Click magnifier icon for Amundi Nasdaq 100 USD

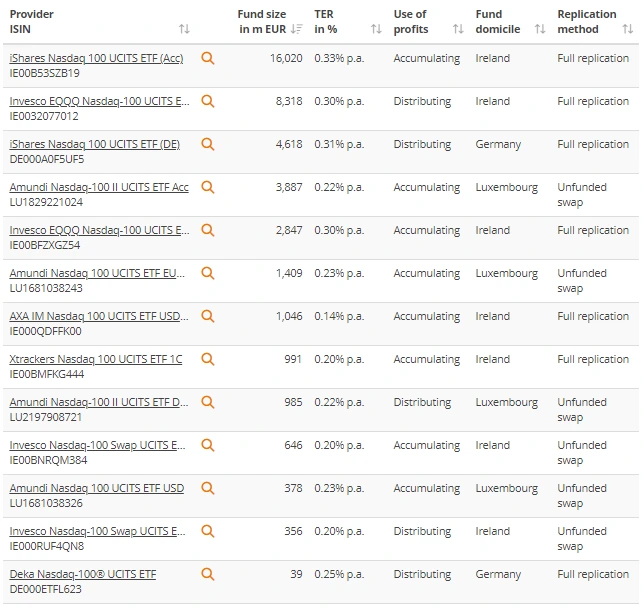pos(207,488)
